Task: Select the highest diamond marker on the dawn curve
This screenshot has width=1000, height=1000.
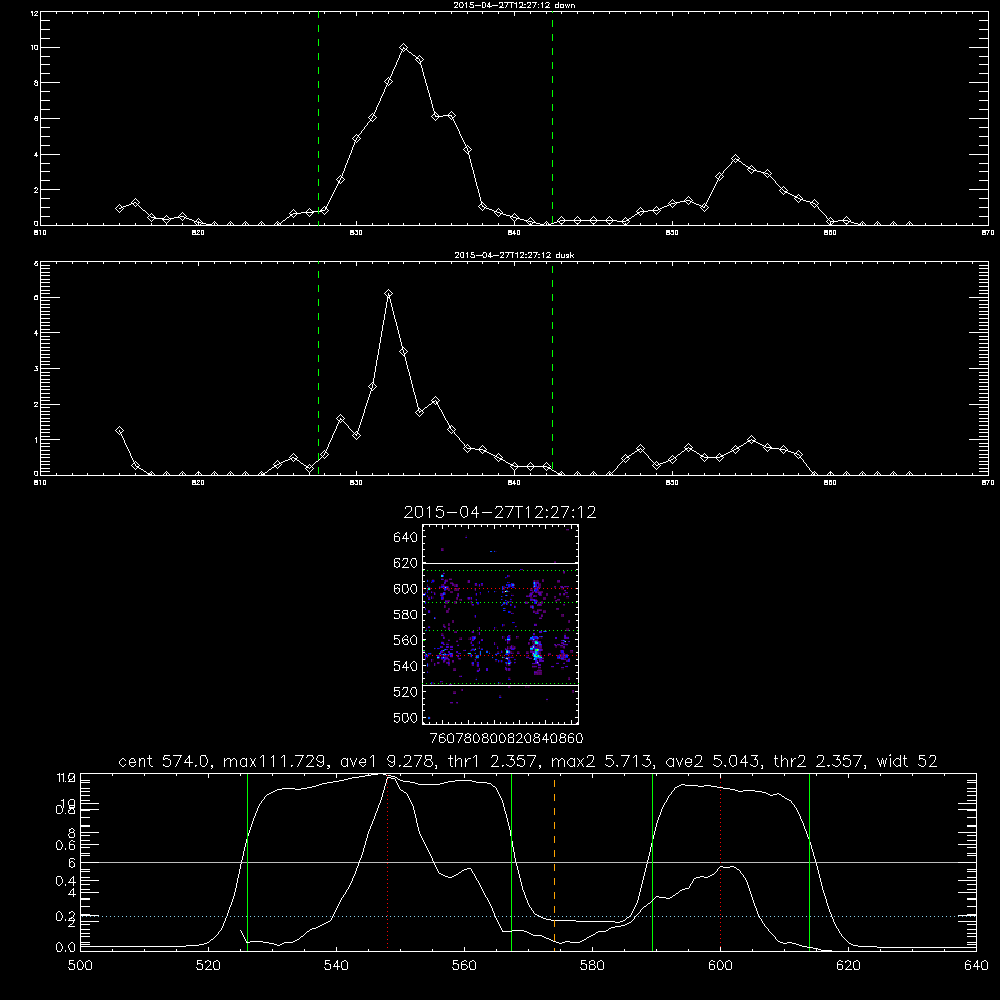Action: point(404,48)
